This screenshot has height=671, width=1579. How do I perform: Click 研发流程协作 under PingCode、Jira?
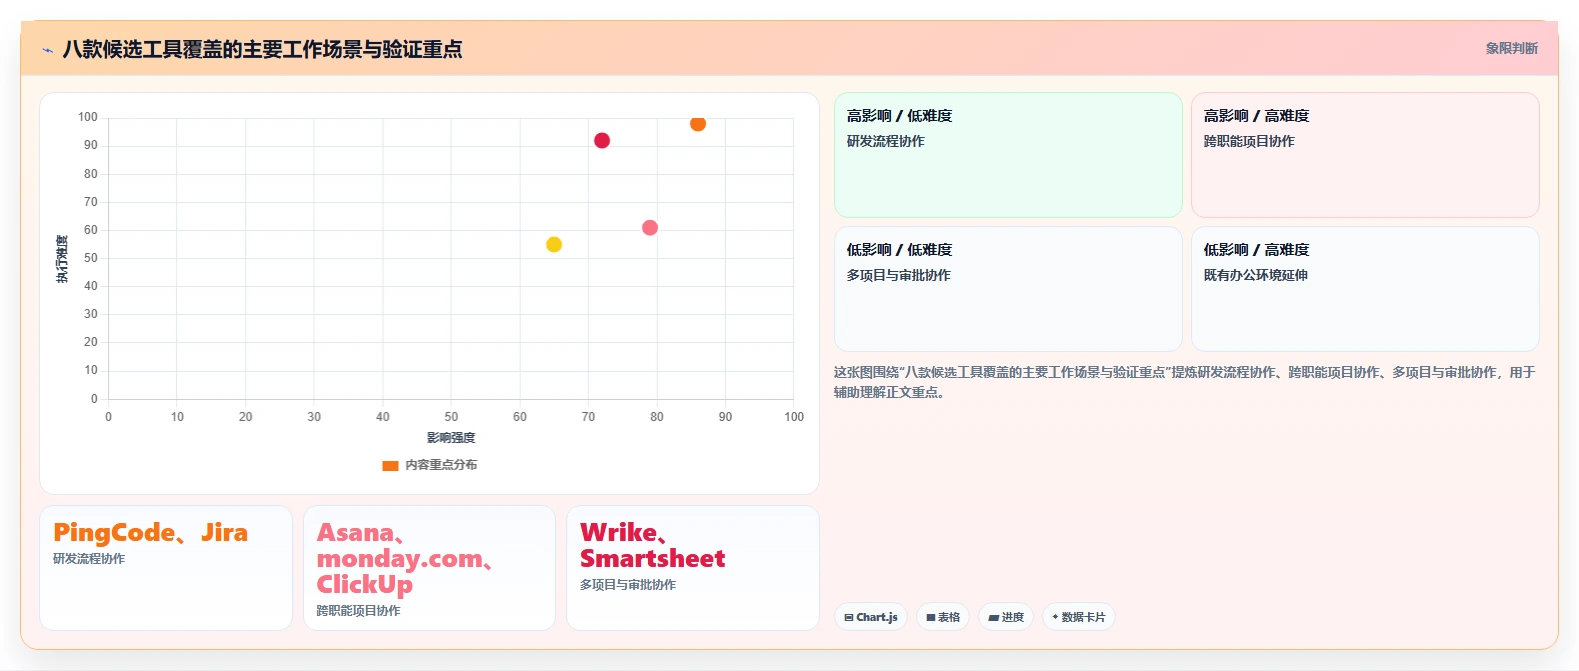[x=89, y=559]
